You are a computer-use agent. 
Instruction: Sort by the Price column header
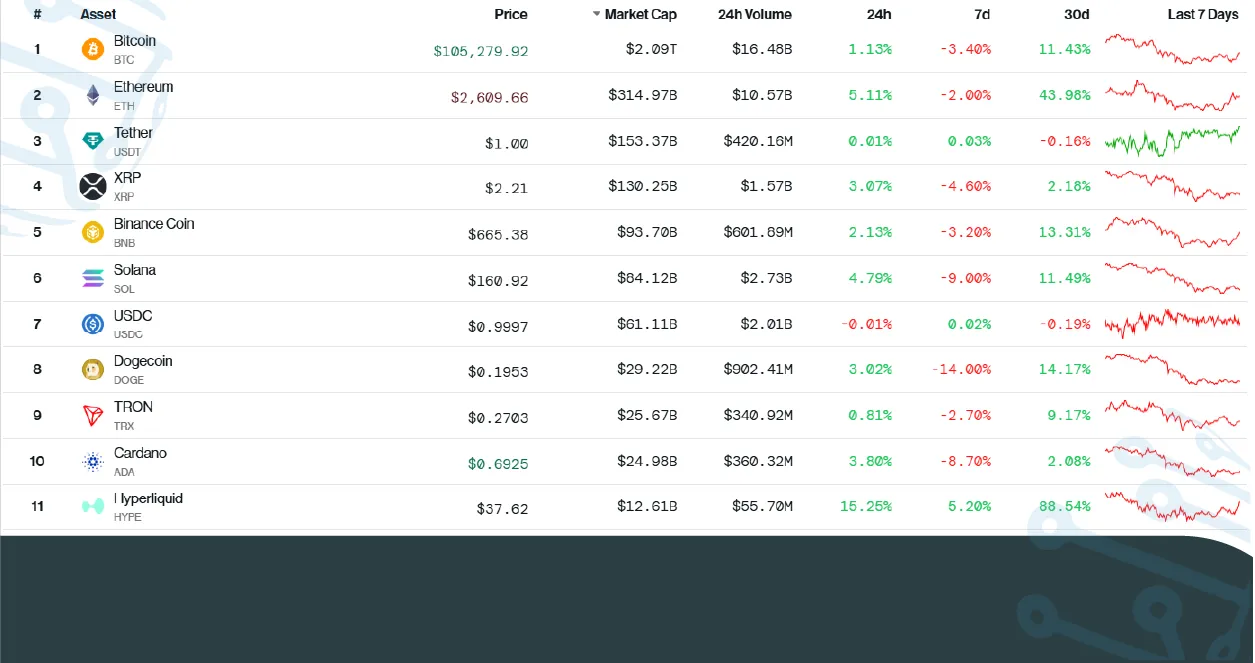(511, 14)
